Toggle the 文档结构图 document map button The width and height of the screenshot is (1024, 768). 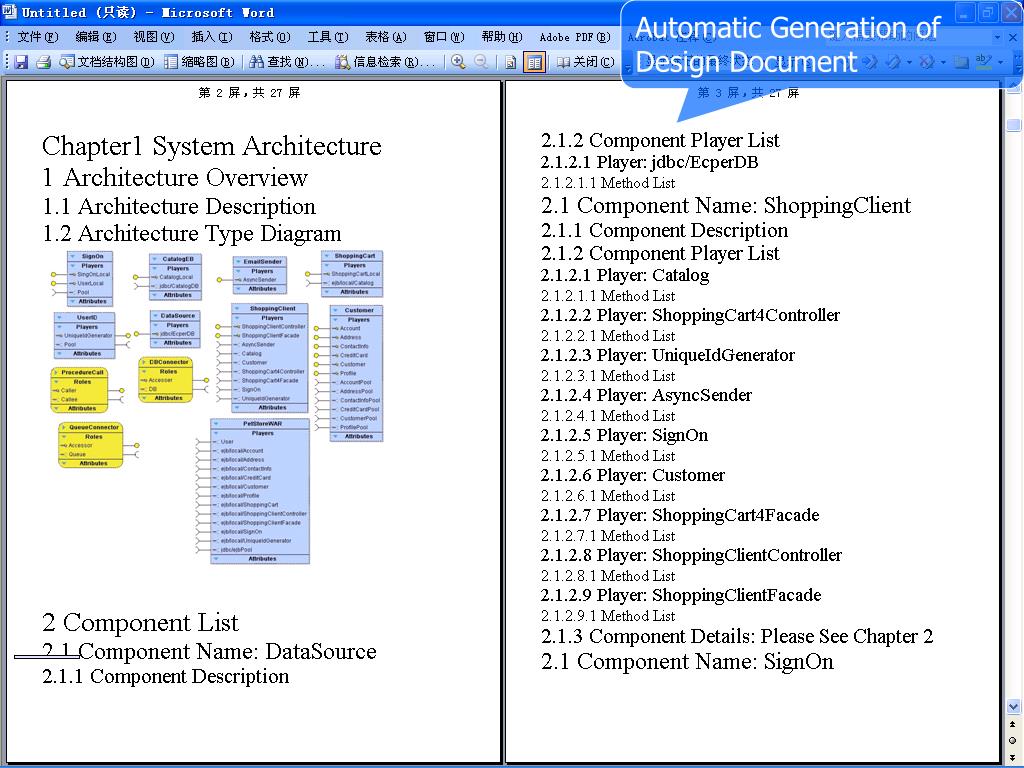pos(106,62)
